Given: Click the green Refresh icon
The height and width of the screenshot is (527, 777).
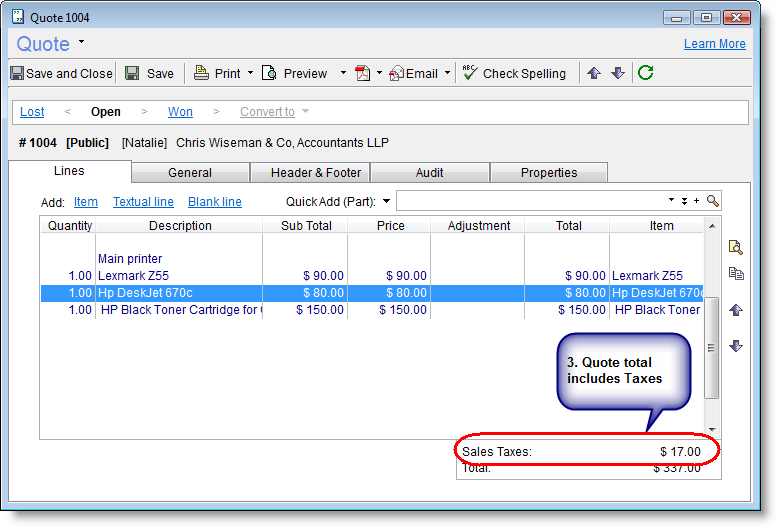Looking at the screenshot, I should tap(645, 73).
